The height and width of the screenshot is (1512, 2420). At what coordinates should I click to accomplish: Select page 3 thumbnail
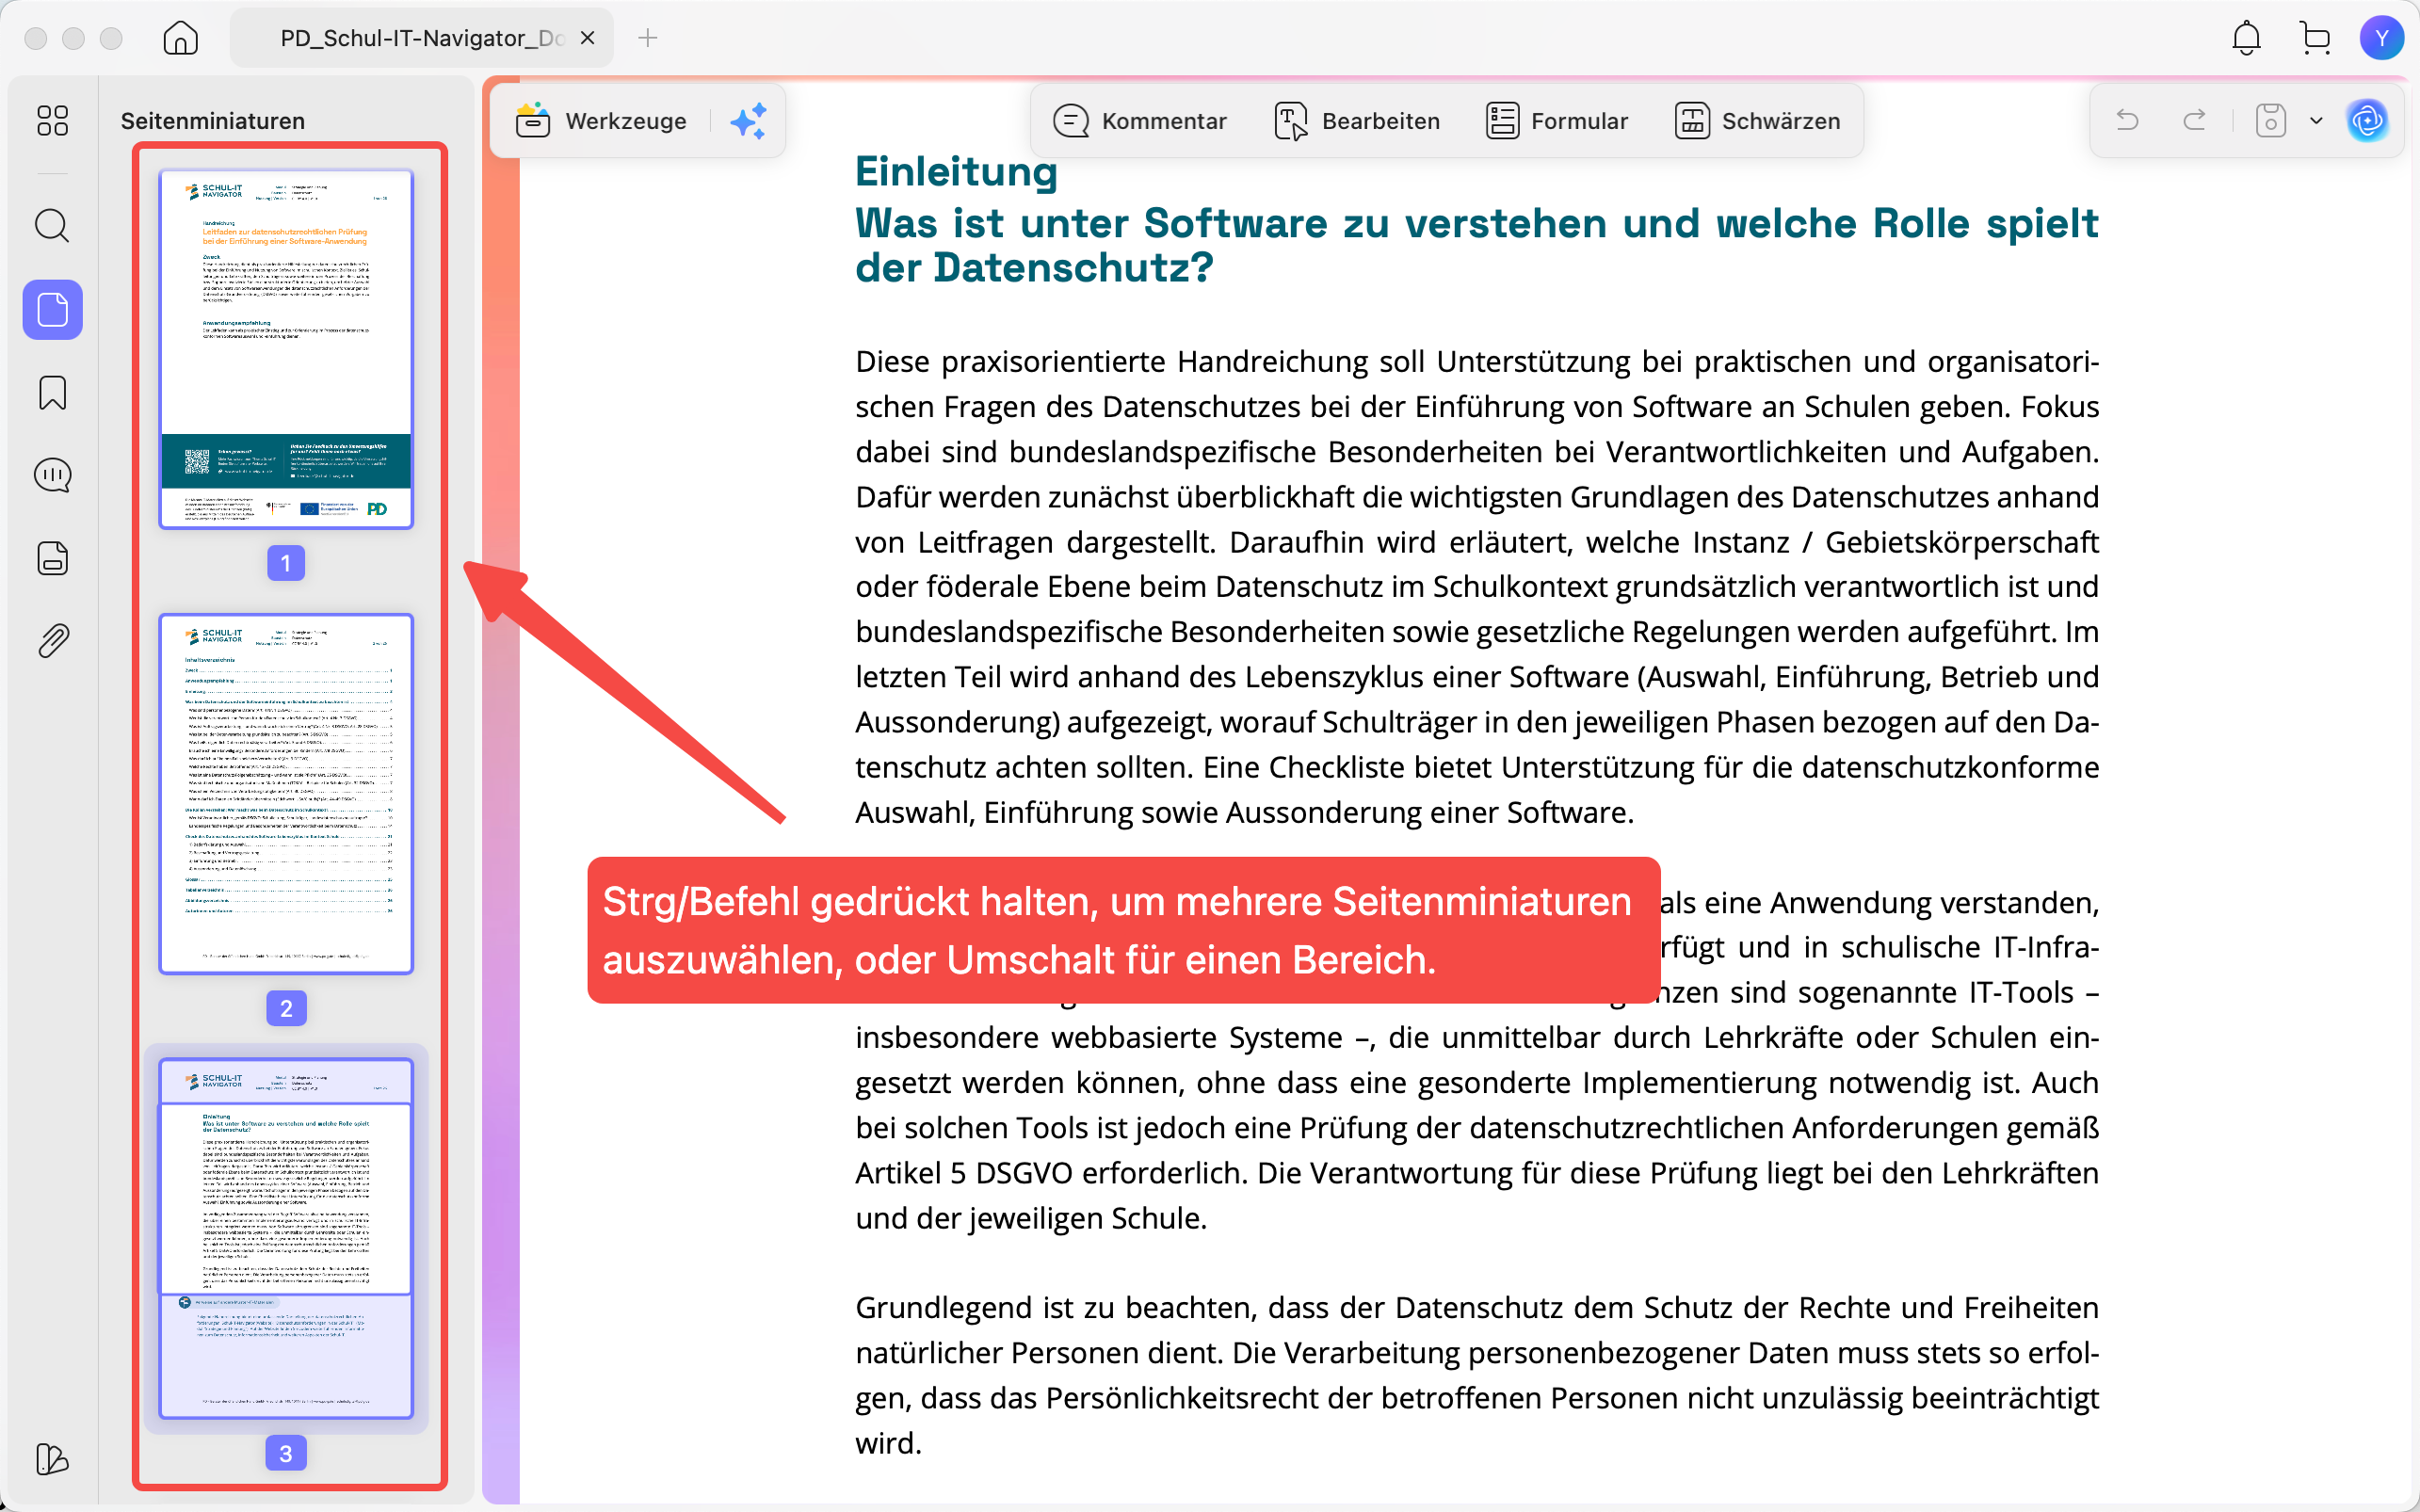coord(286,1239)
